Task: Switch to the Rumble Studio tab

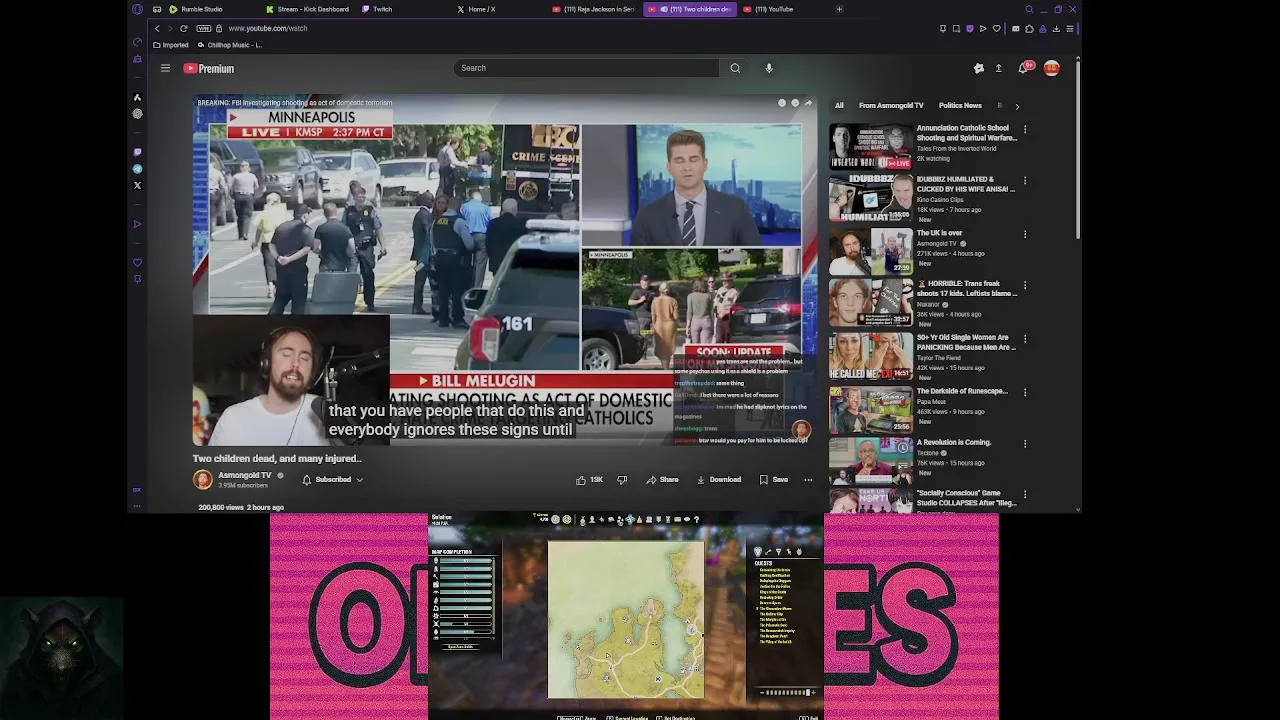Action: (x=196, y=9)
